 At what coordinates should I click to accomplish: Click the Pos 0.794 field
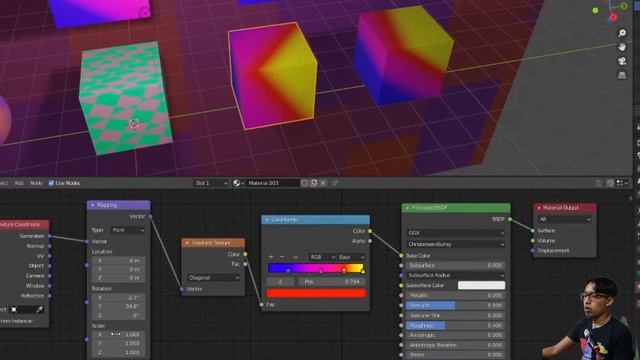point(332,282)
